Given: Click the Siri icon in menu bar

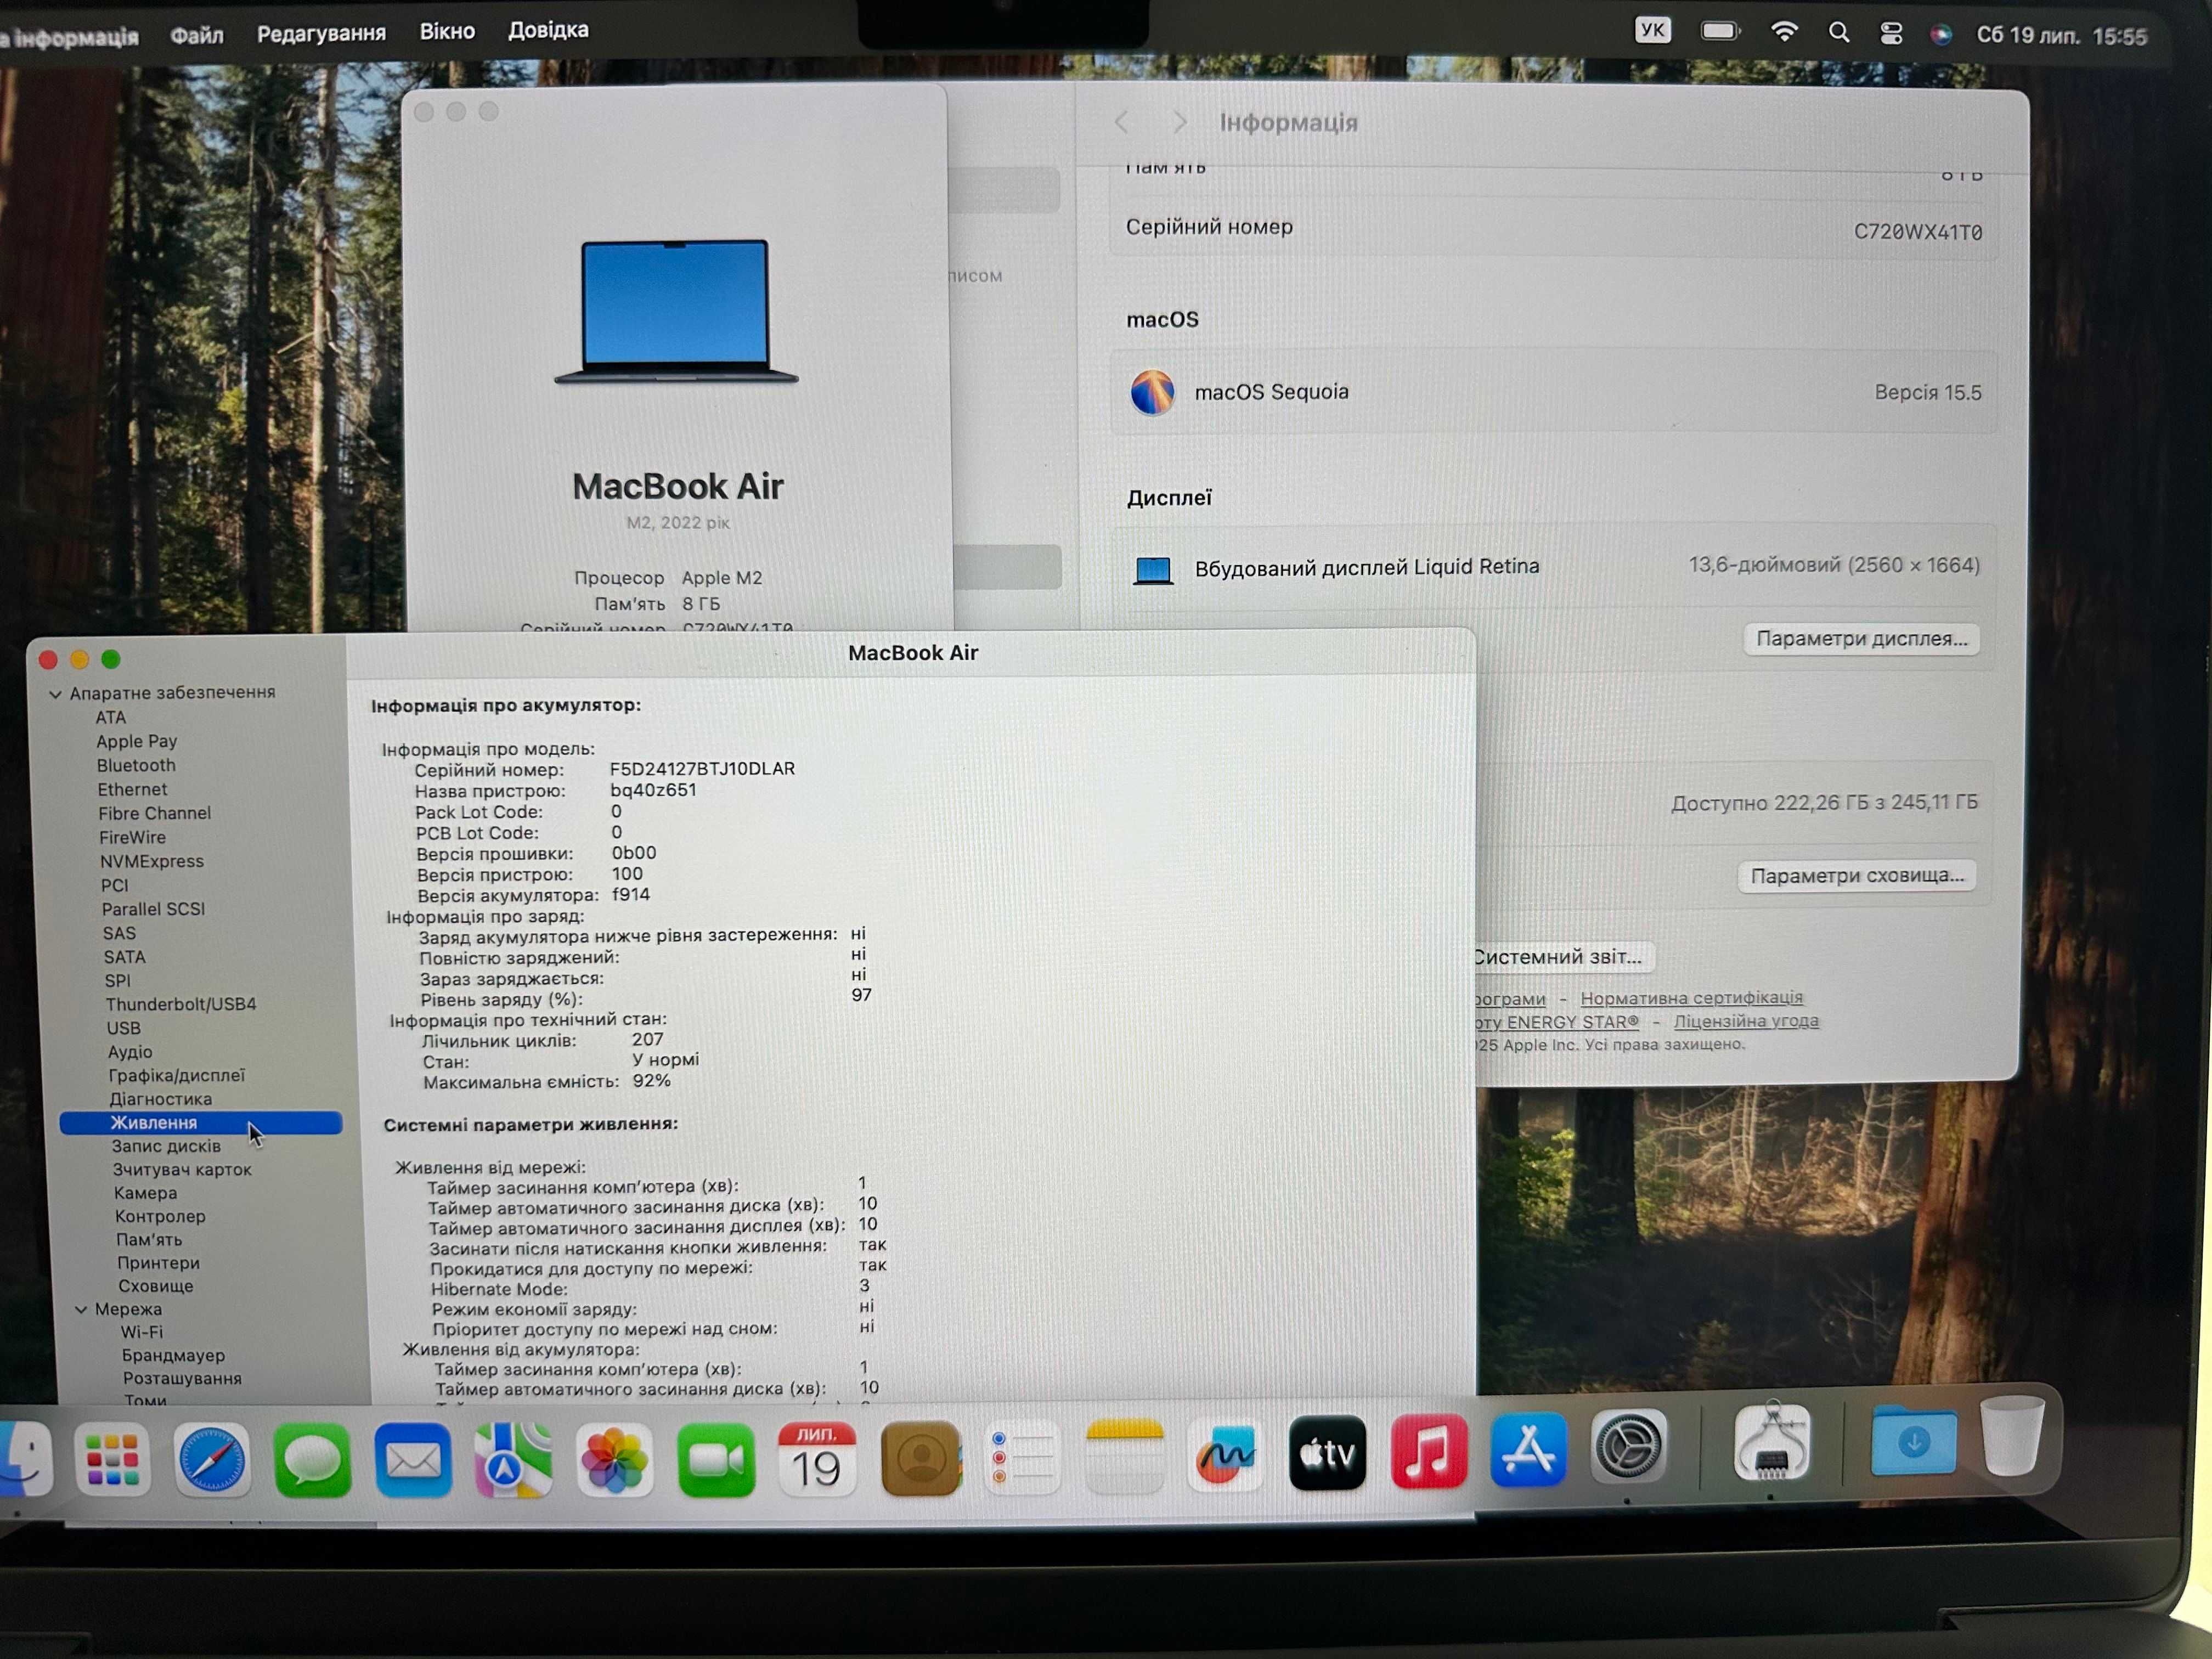Looking at the screenshot, I should pyautogui.click(x=1940, y=35).
